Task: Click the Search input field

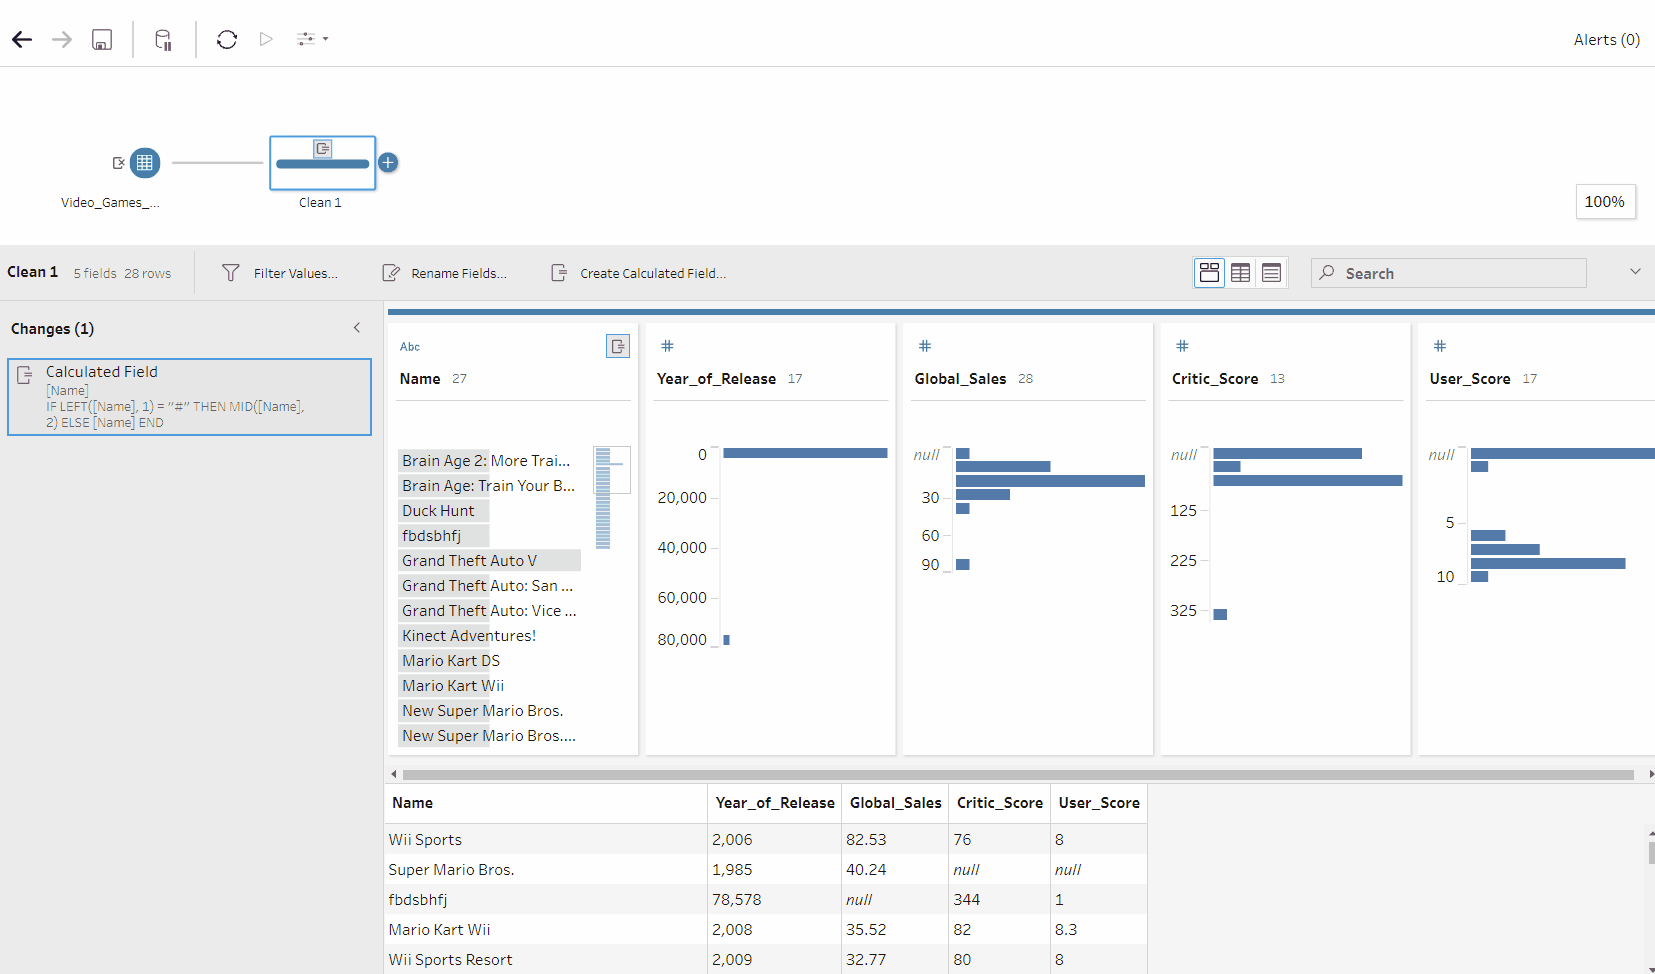Action: pos(1460,273)
